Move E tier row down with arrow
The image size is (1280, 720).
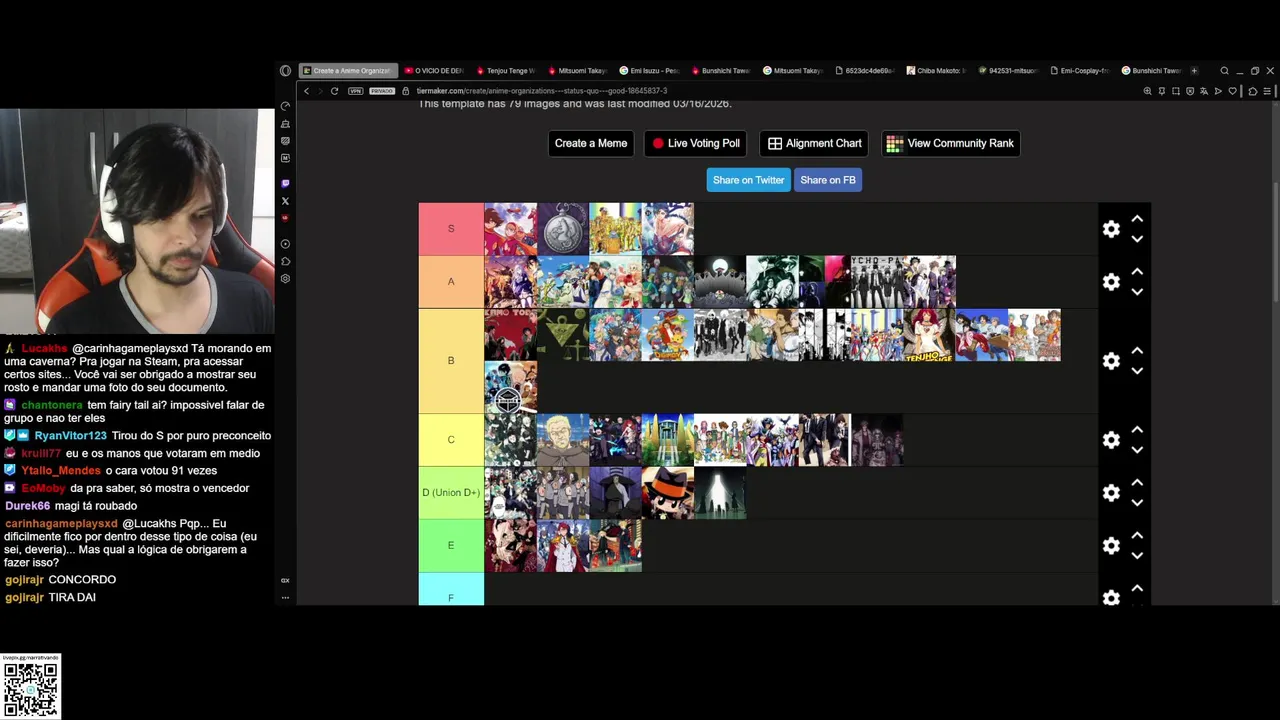(x=1137, y=555)
